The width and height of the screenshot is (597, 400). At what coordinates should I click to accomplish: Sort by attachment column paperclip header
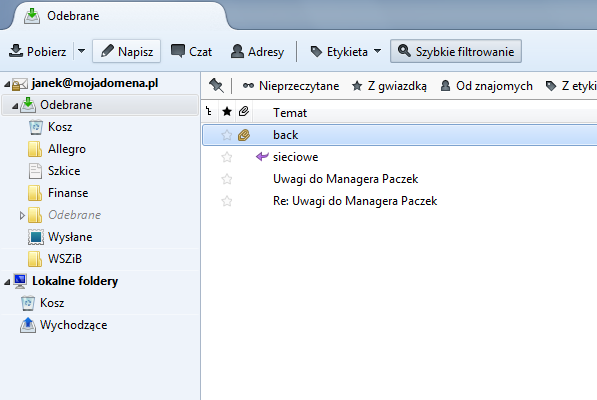[x=244, y=112]
